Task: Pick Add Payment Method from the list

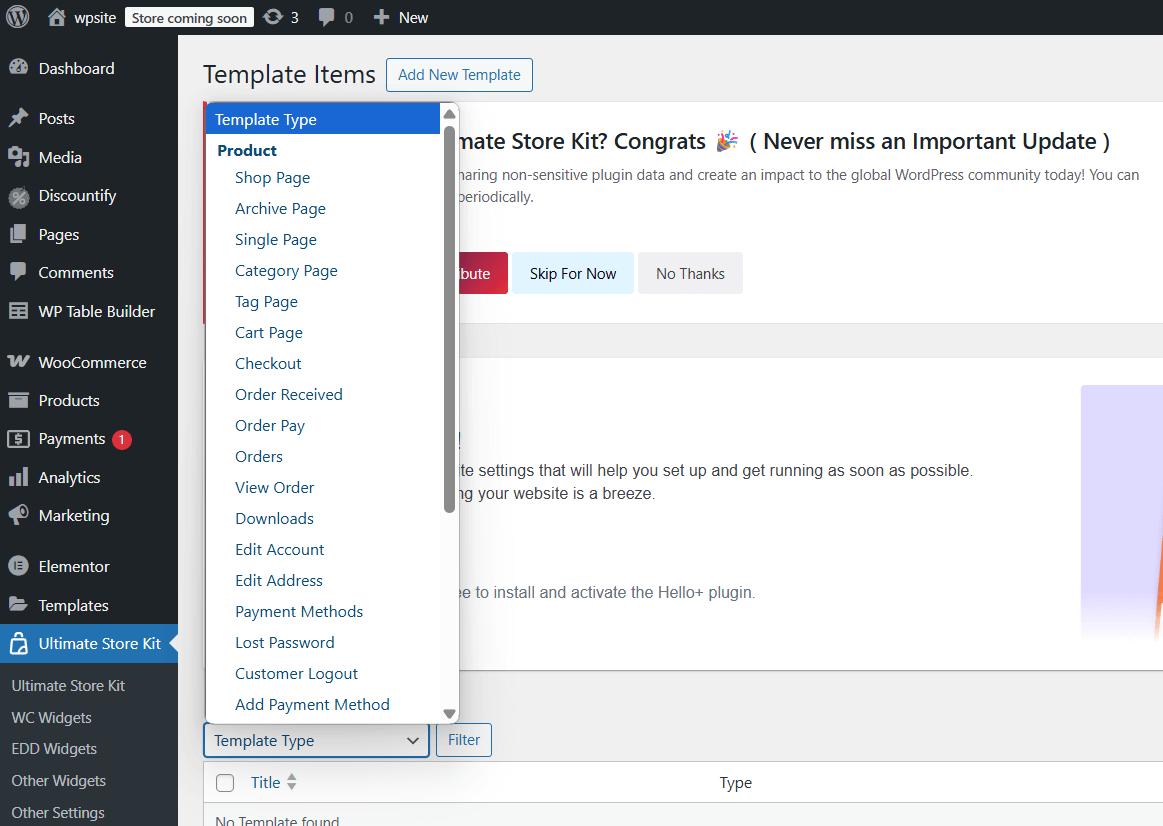Action: [x=312, y=705]
